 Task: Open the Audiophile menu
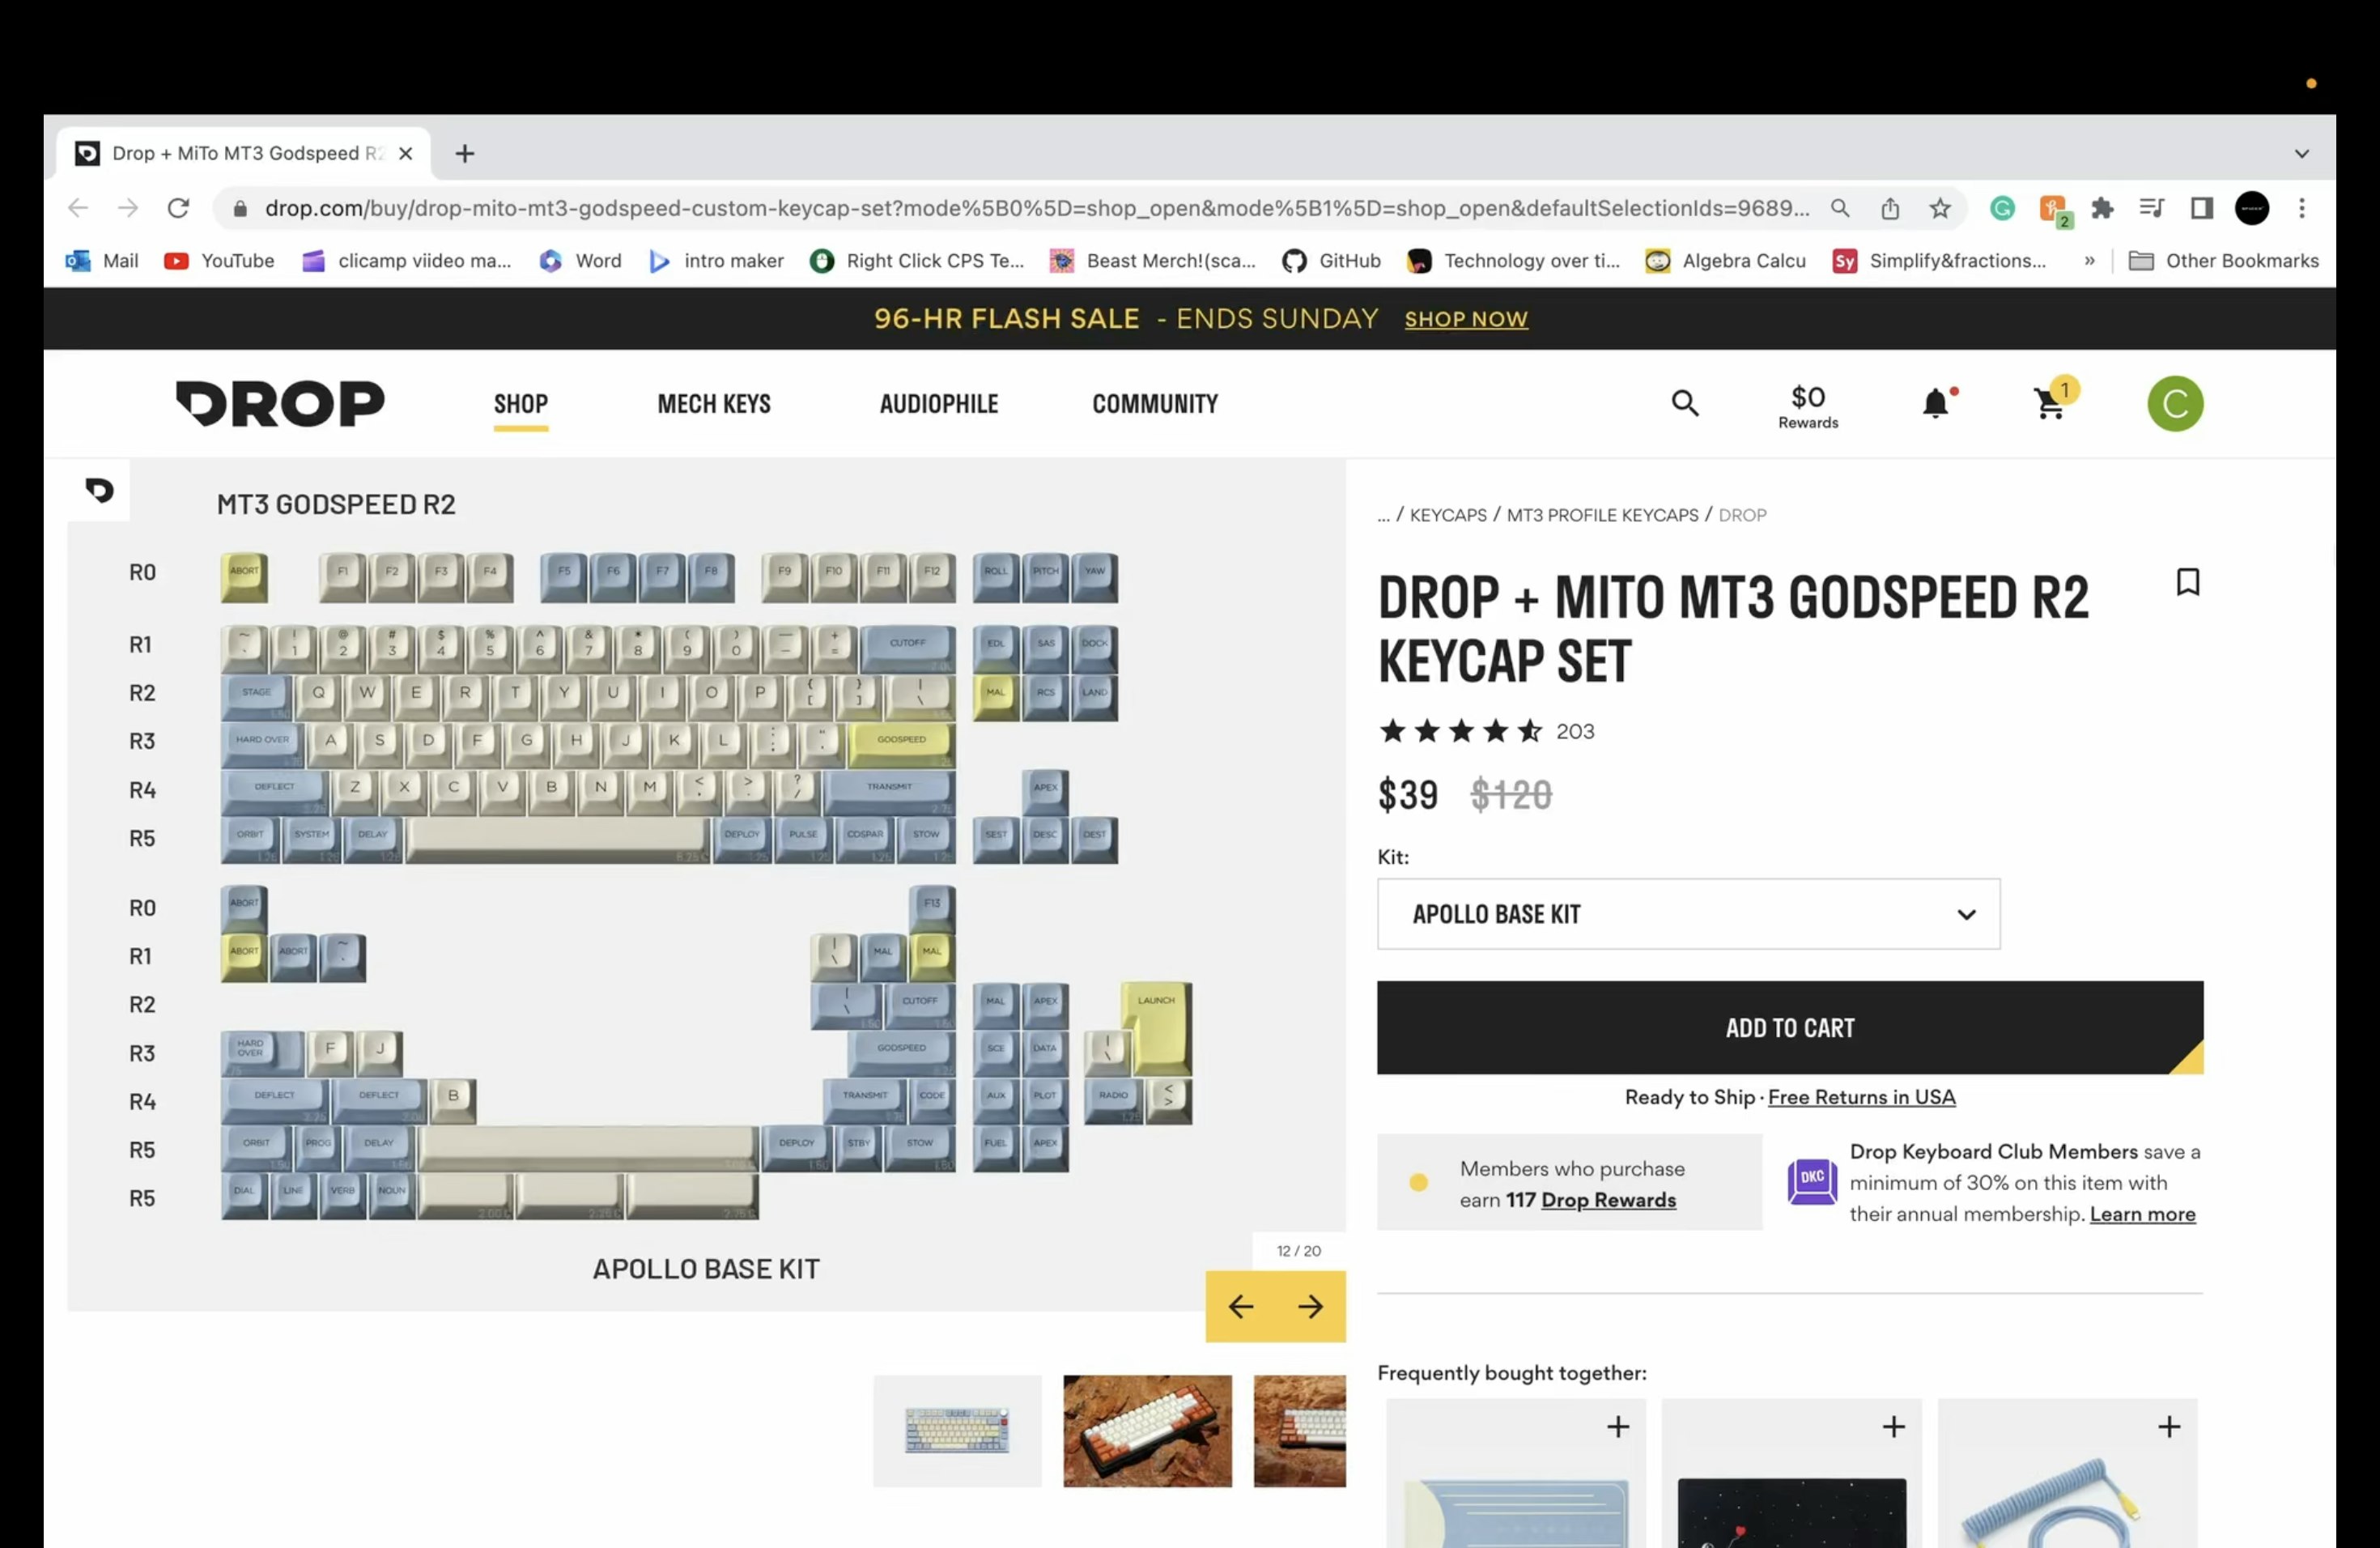938,404
